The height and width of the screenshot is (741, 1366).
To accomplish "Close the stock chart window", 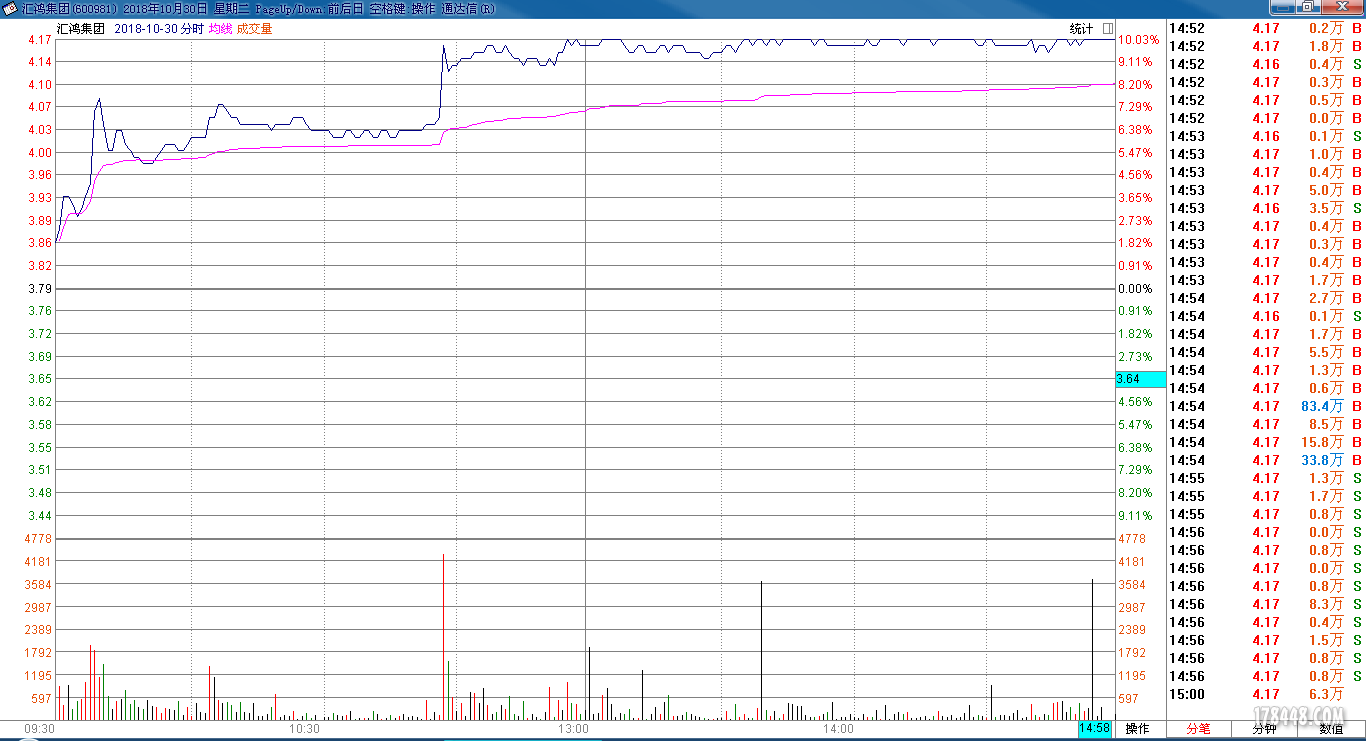I will point(1342,8).
